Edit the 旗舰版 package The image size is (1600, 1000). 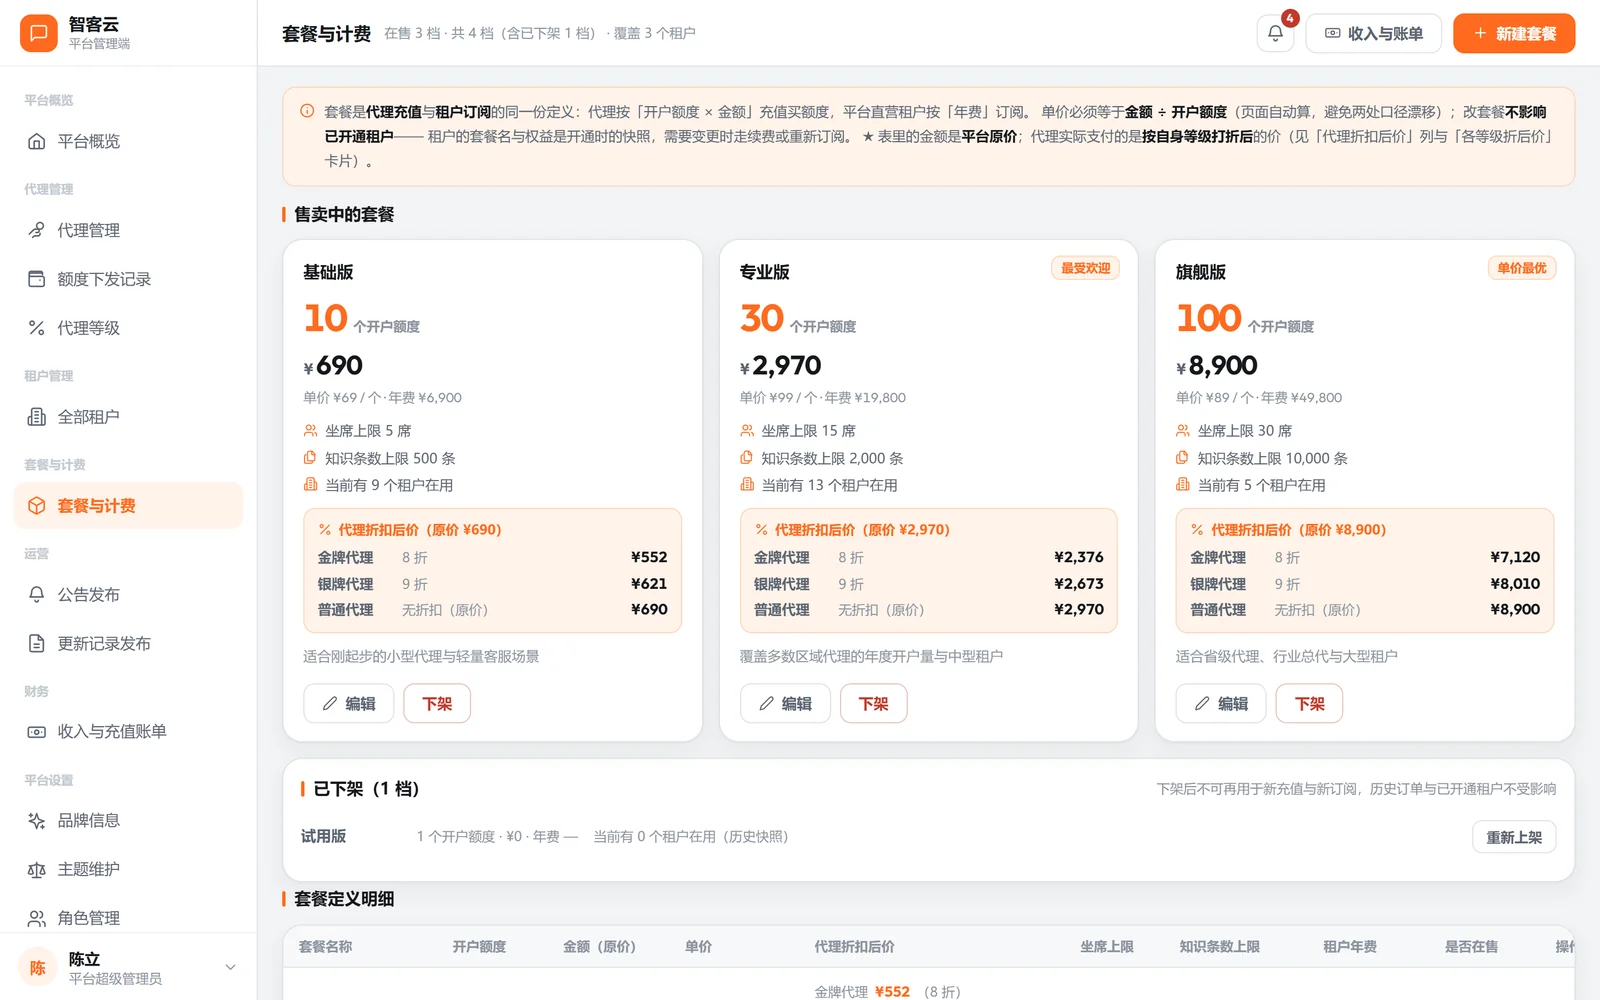(x=1221, y=704)
